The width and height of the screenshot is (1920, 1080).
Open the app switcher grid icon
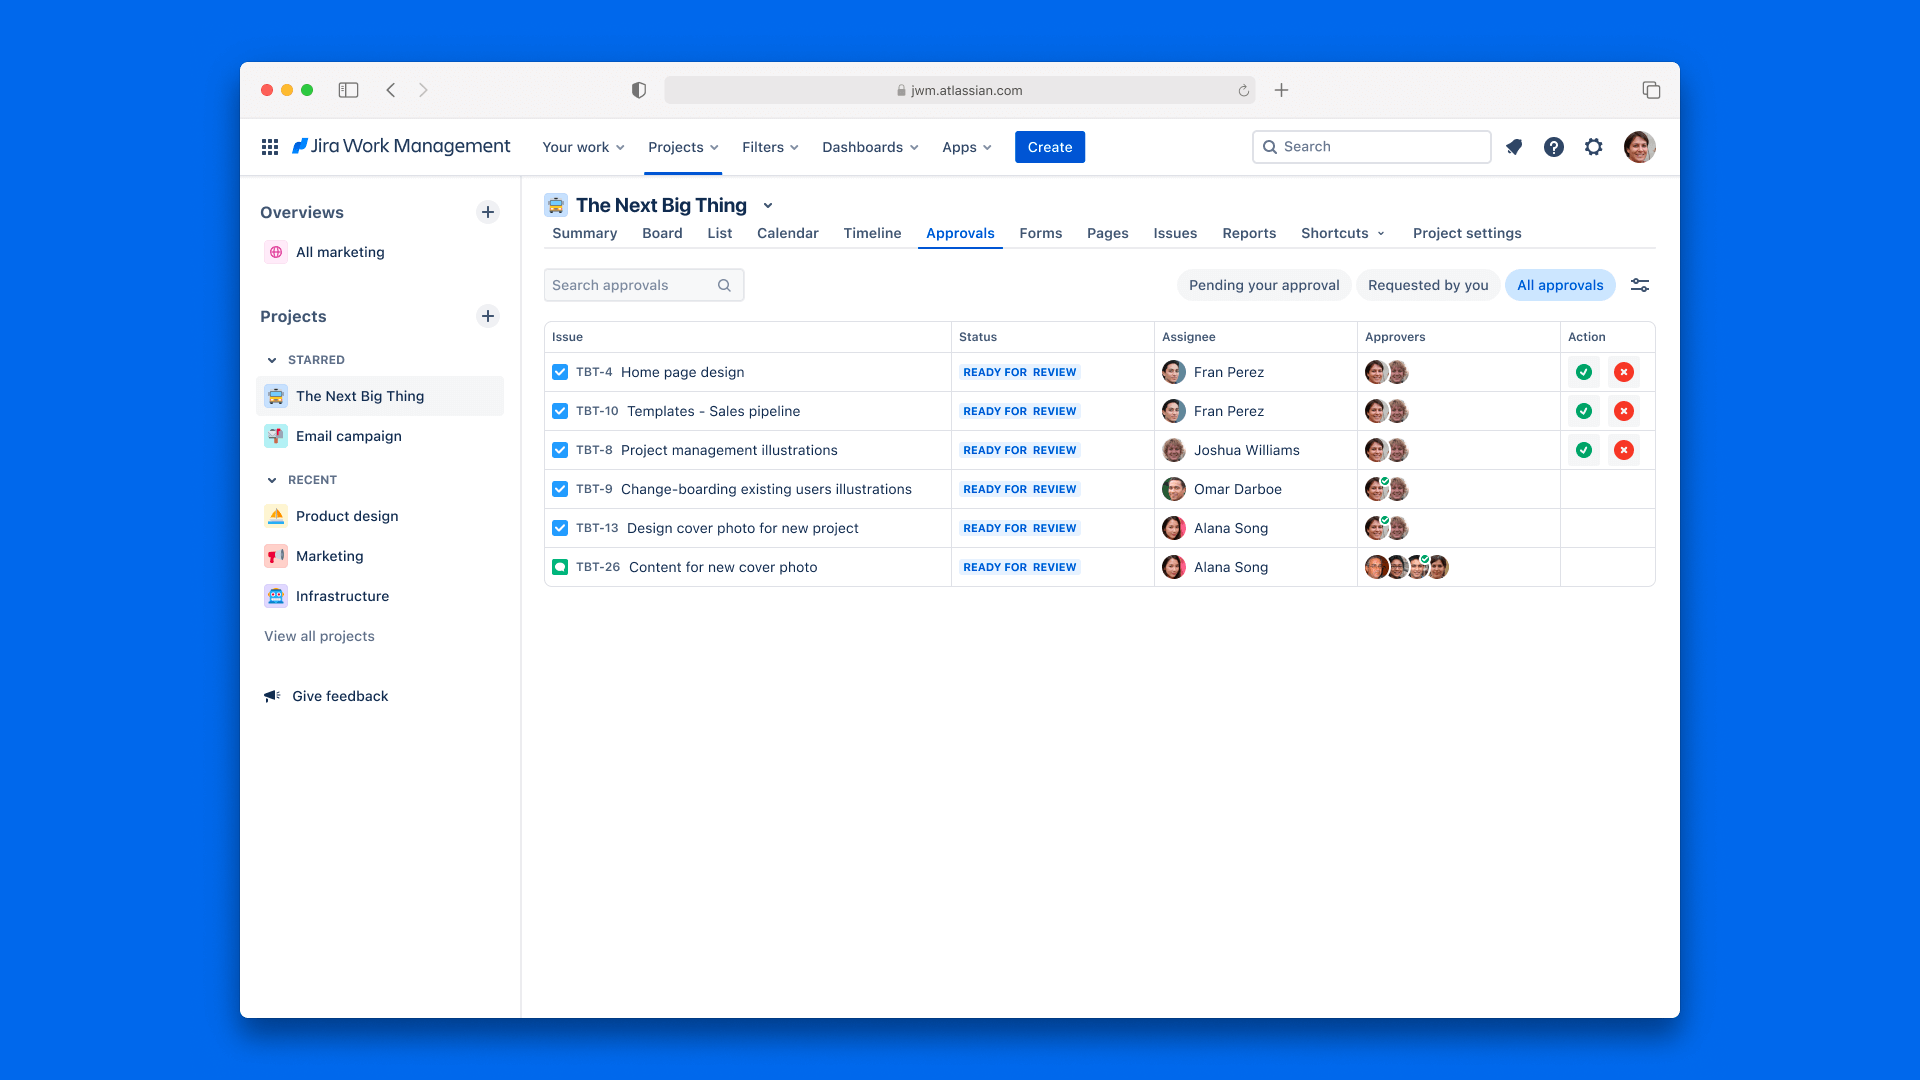[270, 147]
